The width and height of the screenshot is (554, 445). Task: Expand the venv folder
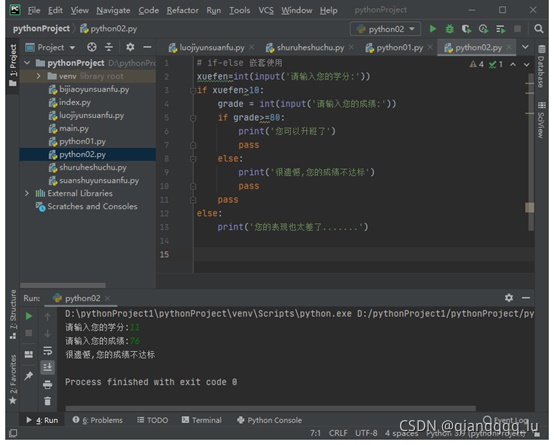click(x=39, y=76)
